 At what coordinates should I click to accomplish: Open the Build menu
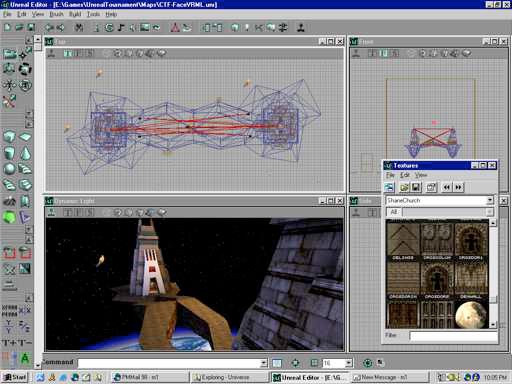point(75,14)
